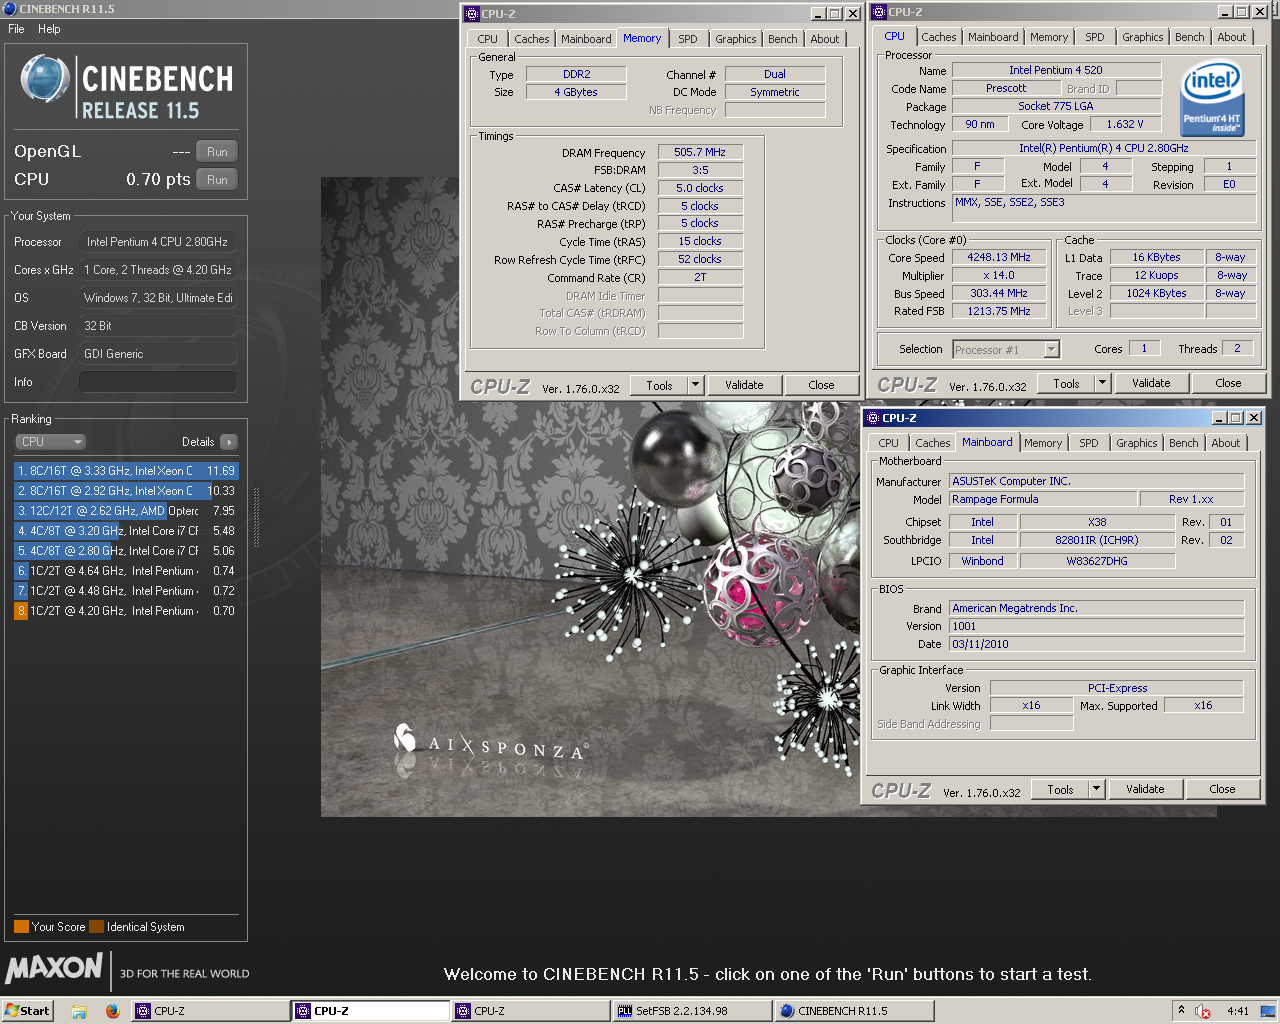Open the CPU ranking type dropdown
Screen dimensions: 1280x1024
tap(50, 442)
